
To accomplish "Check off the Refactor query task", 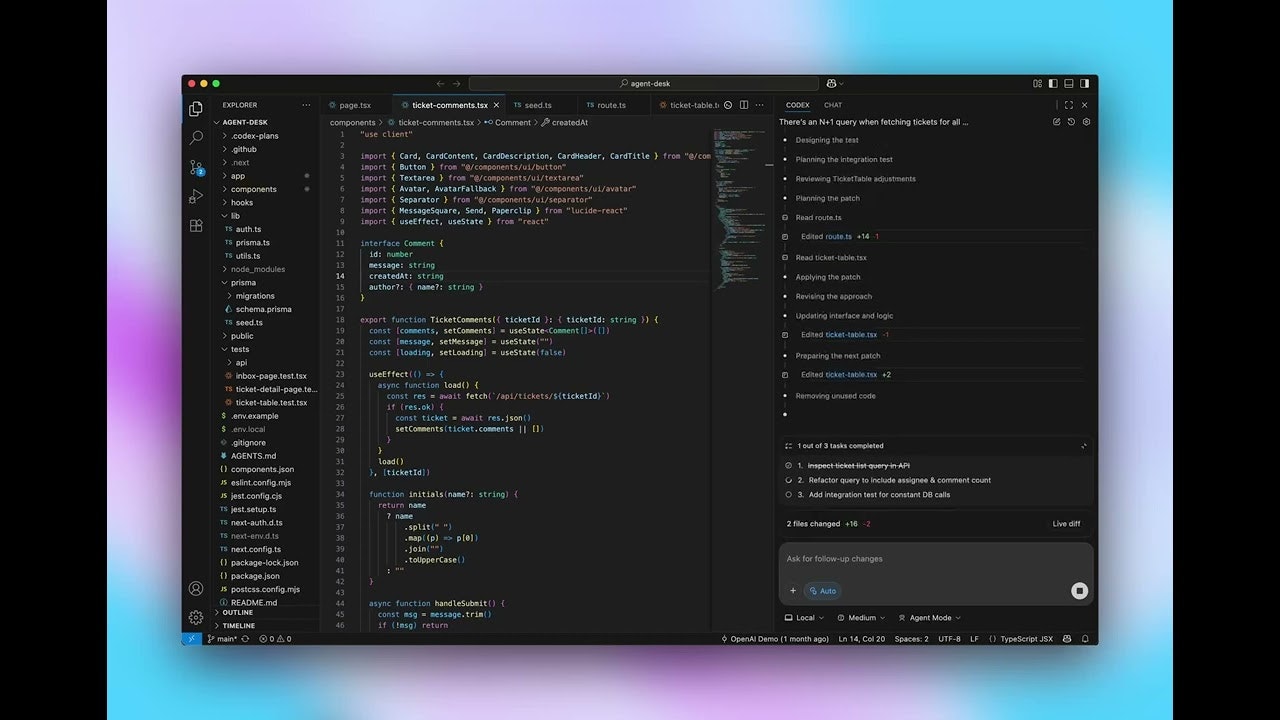I will (x=789, y=479).
